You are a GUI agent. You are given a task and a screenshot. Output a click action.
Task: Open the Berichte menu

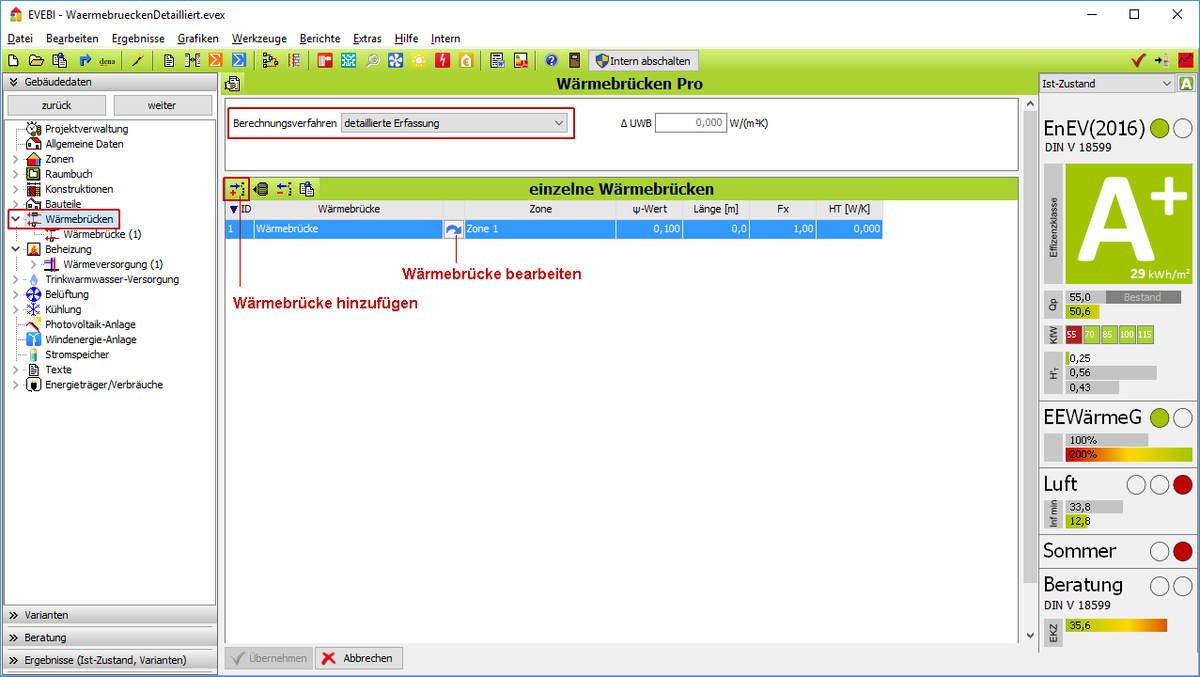tap(320, 38)
